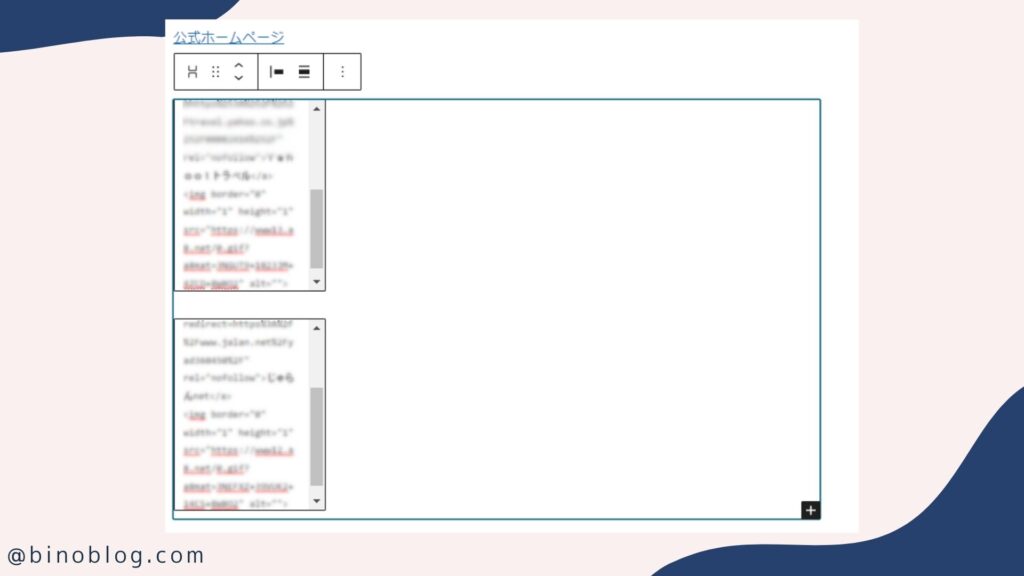Move block down with the down chevron
Screen dimensions: 1024x576
239,78
